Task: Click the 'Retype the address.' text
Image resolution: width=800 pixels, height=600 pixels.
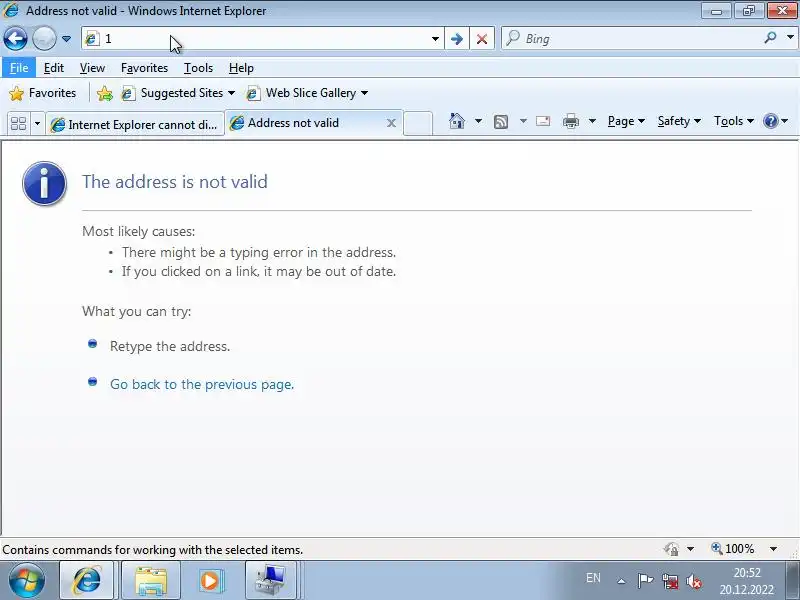Action: (170, 346)
